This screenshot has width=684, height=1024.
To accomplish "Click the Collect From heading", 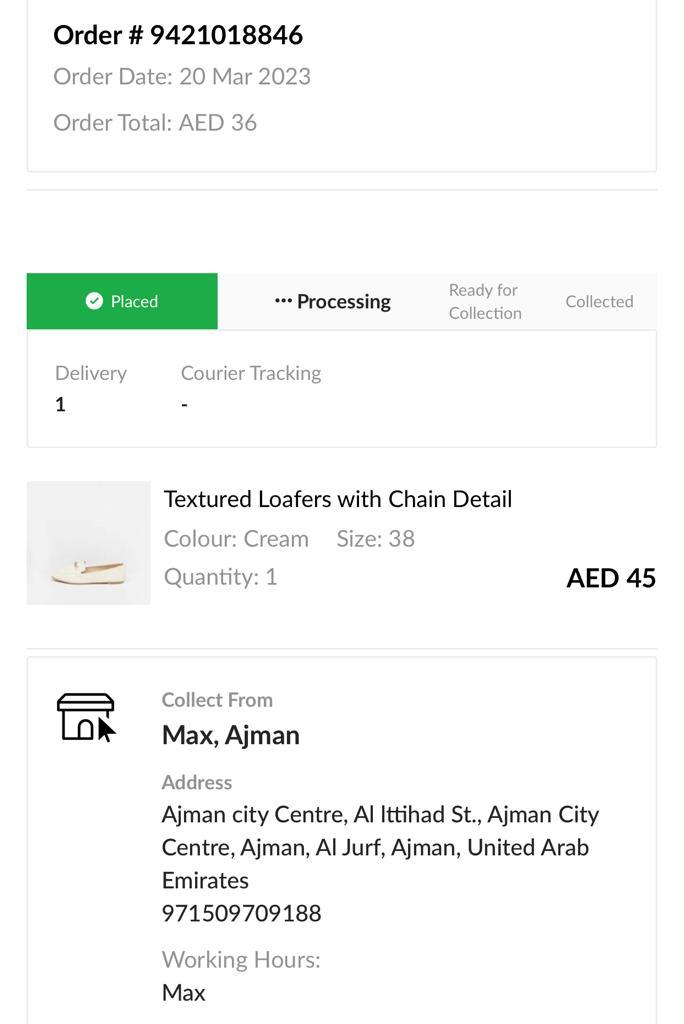I will coord(217,700).
